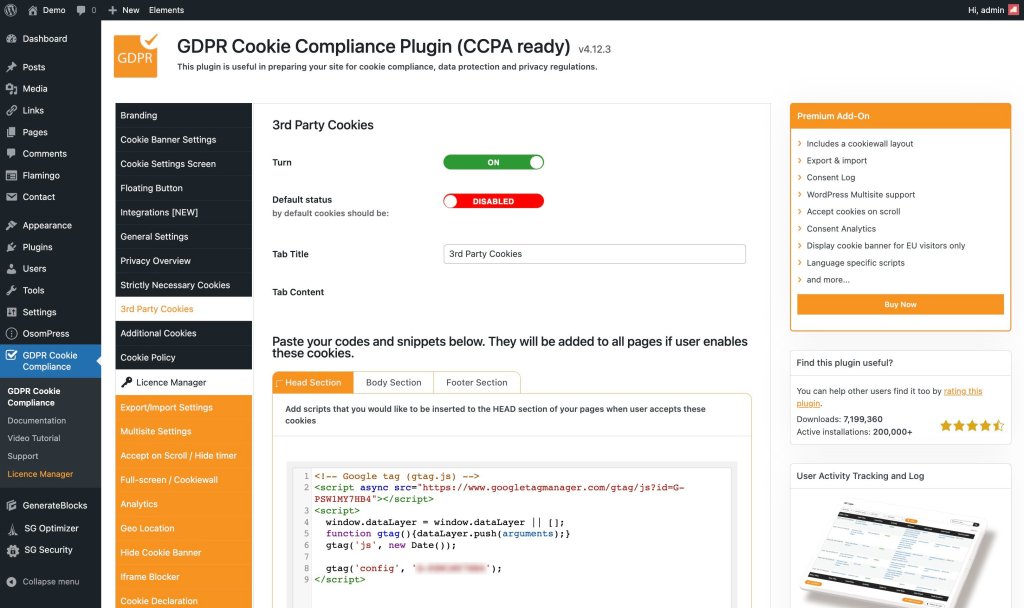Open Elements in the admin bar
1024x608 pixels.
click(166, 10)
